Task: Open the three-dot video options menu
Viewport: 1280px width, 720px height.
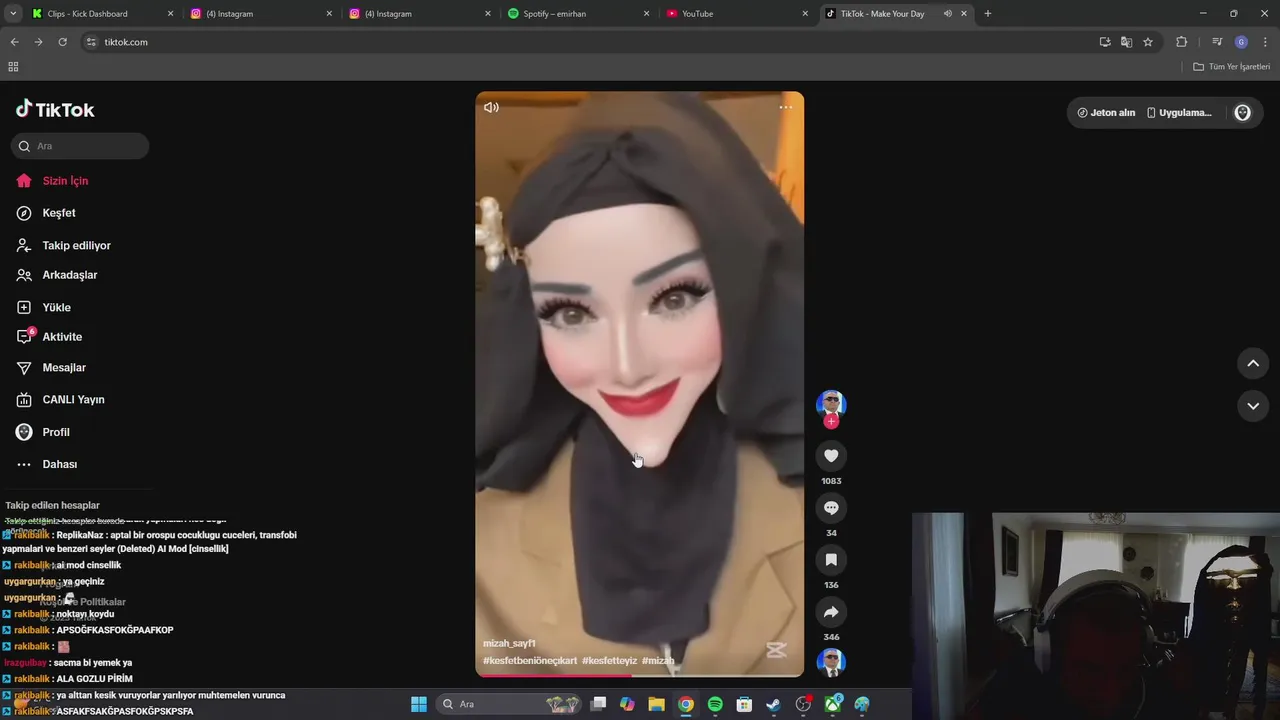Action: (x=785, y=107)
